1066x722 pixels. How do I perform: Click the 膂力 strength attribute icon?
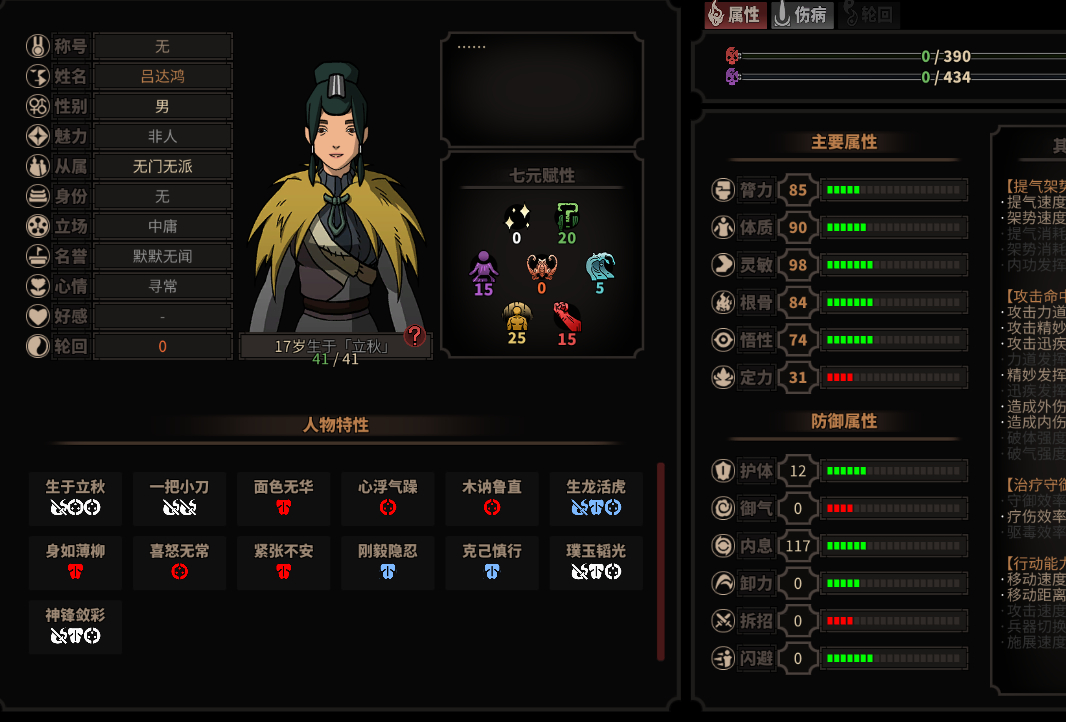click(723, 190)
